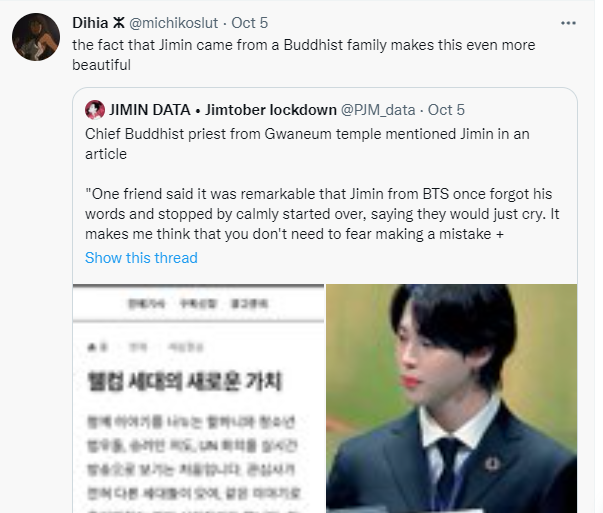Click the main tweet text about Buddhist family

[x=303, y=55]
